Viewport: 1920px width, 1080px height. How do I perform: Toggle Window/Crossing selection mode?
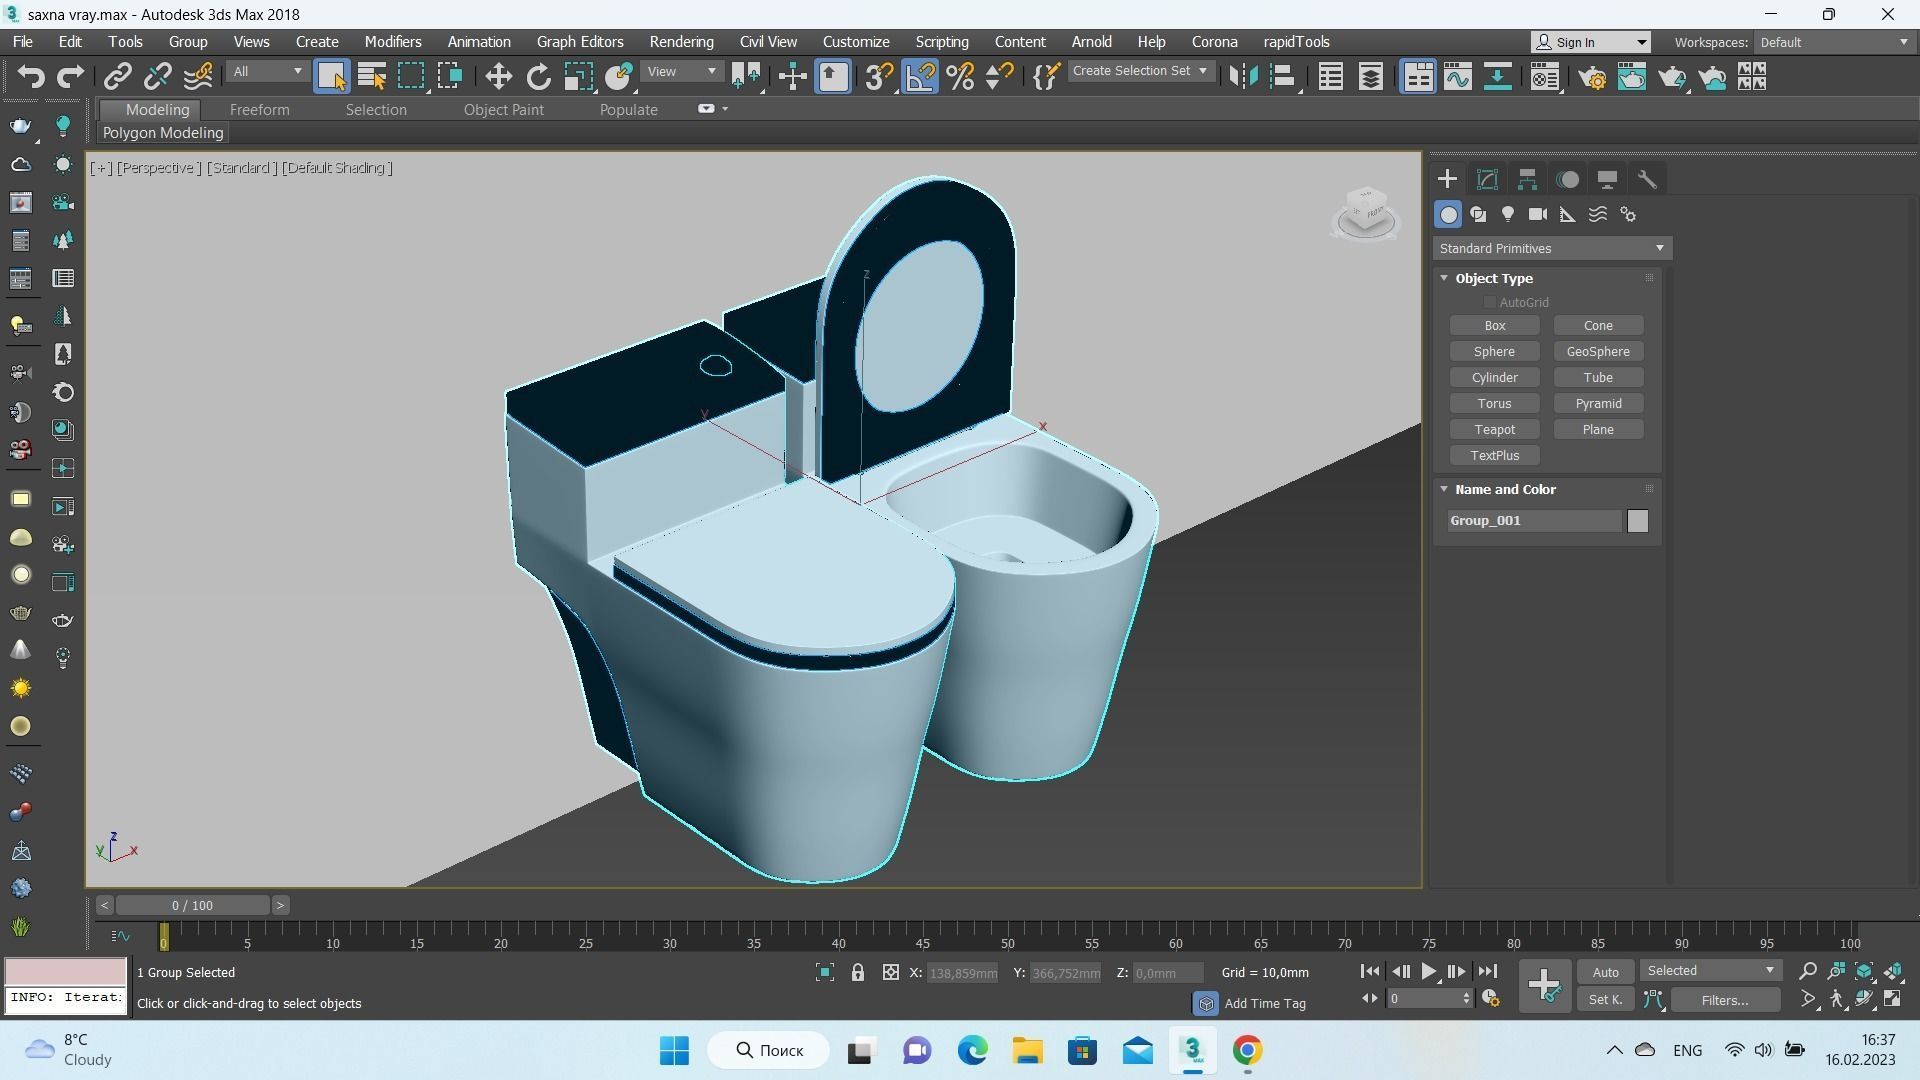point(450,77)
